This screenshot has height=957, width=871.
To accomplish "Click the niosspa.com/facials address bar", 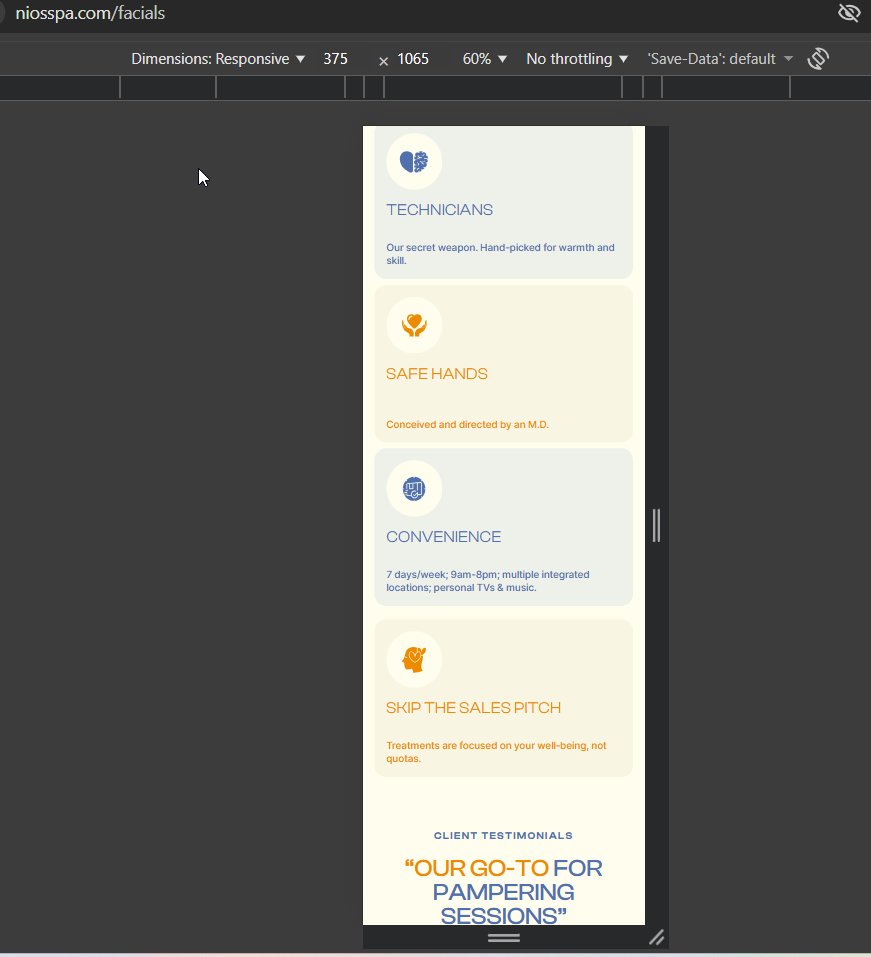I will [x=90, y=13].
